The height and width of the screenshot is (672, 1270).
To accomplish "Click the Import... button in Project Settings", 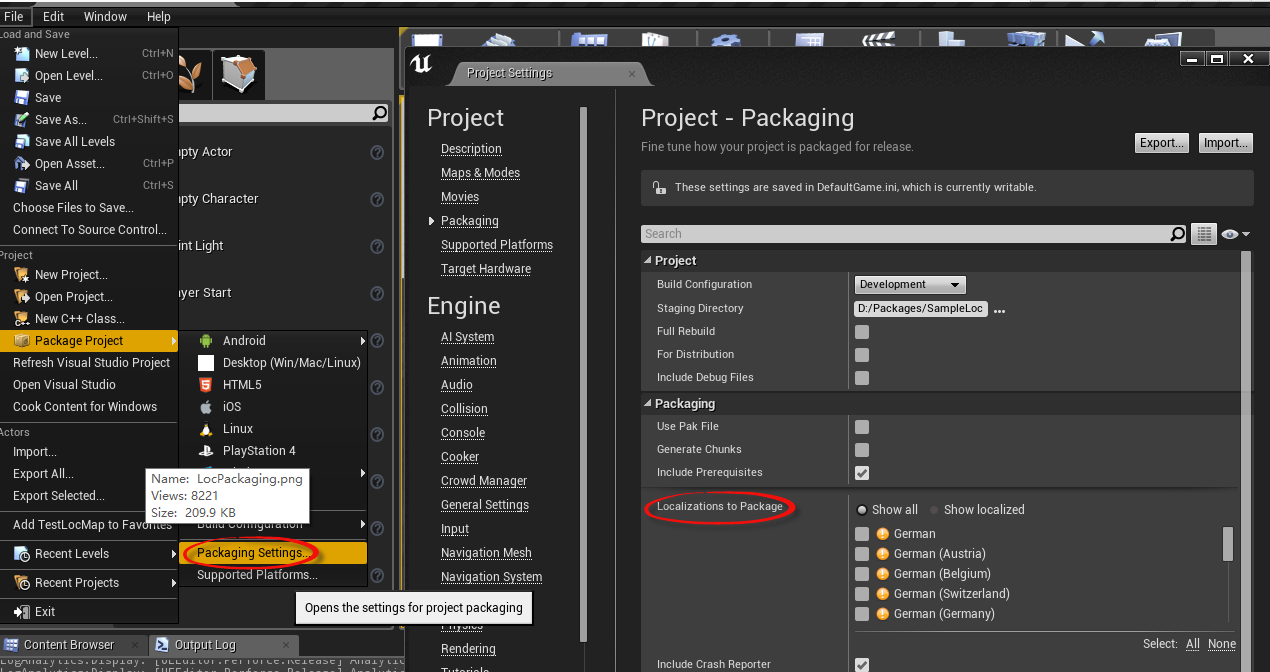I will 1226,143.
